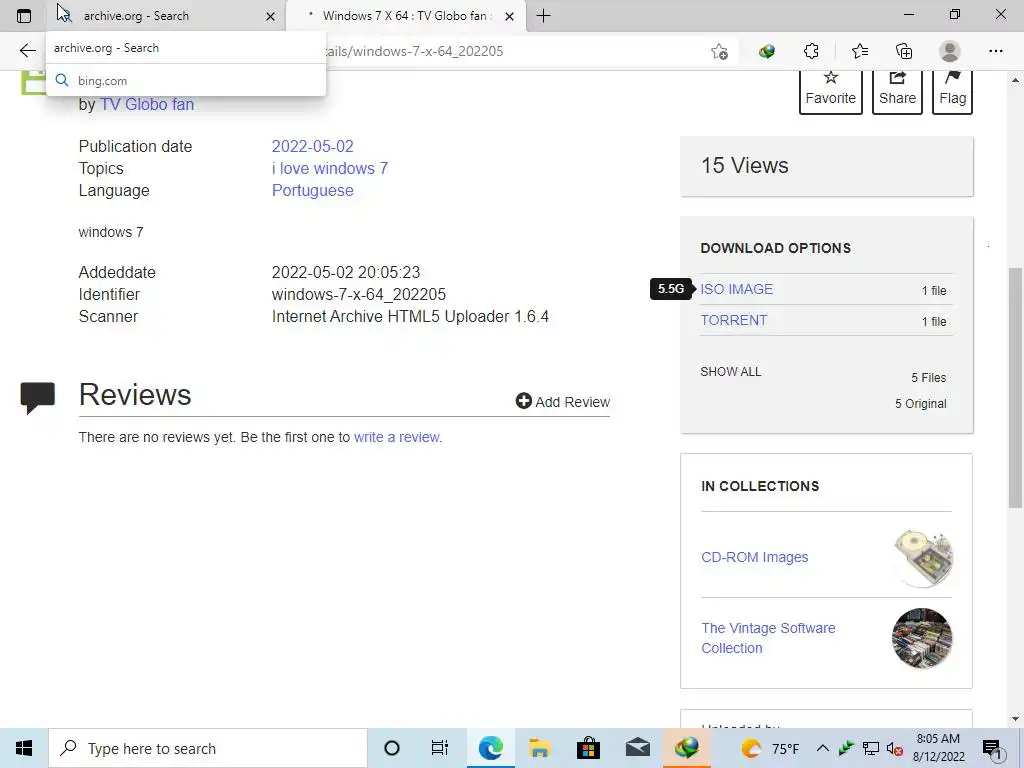Click the Share button
1024x768 pixels.
click(897, 91)
